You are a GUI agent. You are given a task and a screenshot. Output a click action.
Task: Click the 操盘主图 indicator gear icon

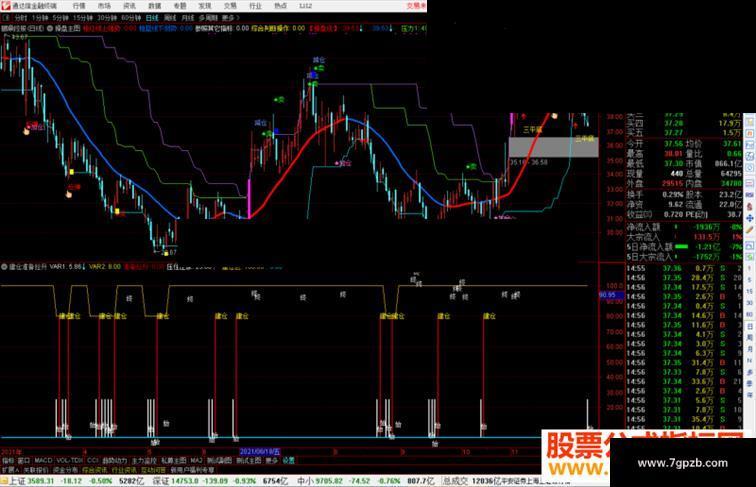tap(50, 28)
